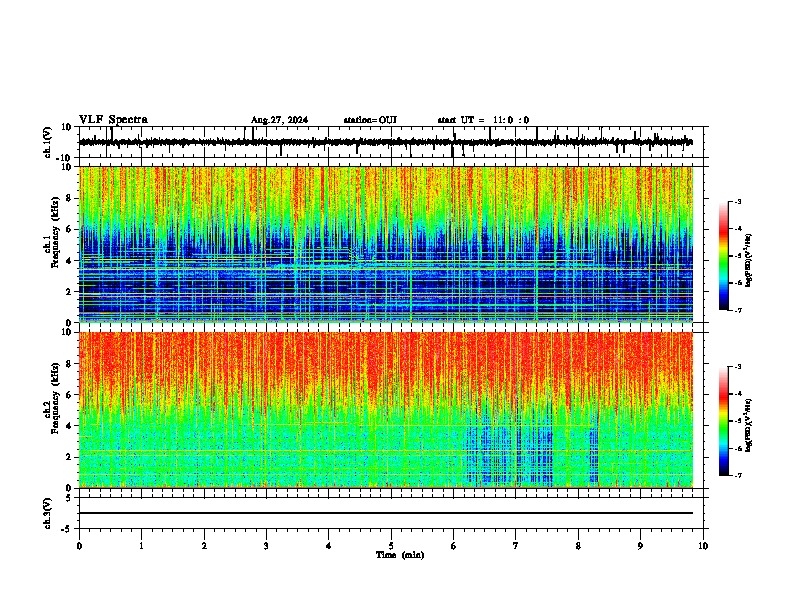The height and width of the screenshot is (612, 792).
Task: Click the "Time (min)" axis label
Action: (400, 555)
